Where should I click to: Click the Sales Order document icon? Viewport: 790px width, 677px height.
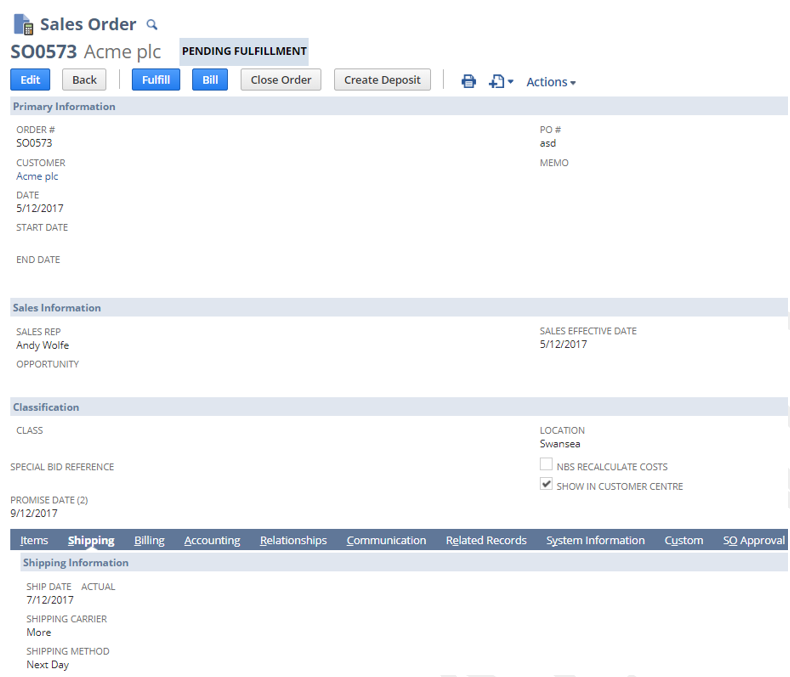[22, 24]
